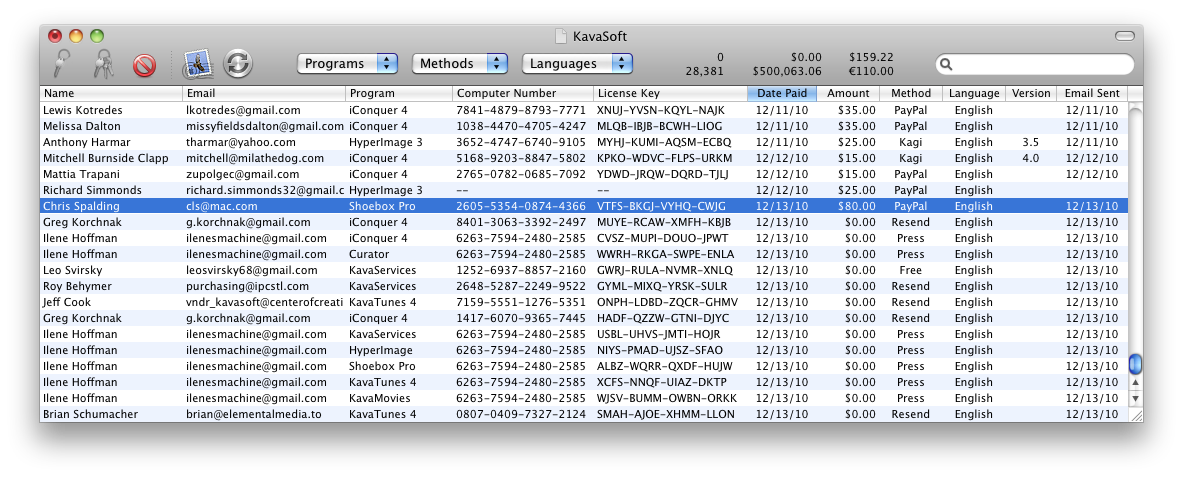Viewport: 1183px width, 477px height.
Task: Click the circular refresh arrows icon
Action: (x=238, y=64)
